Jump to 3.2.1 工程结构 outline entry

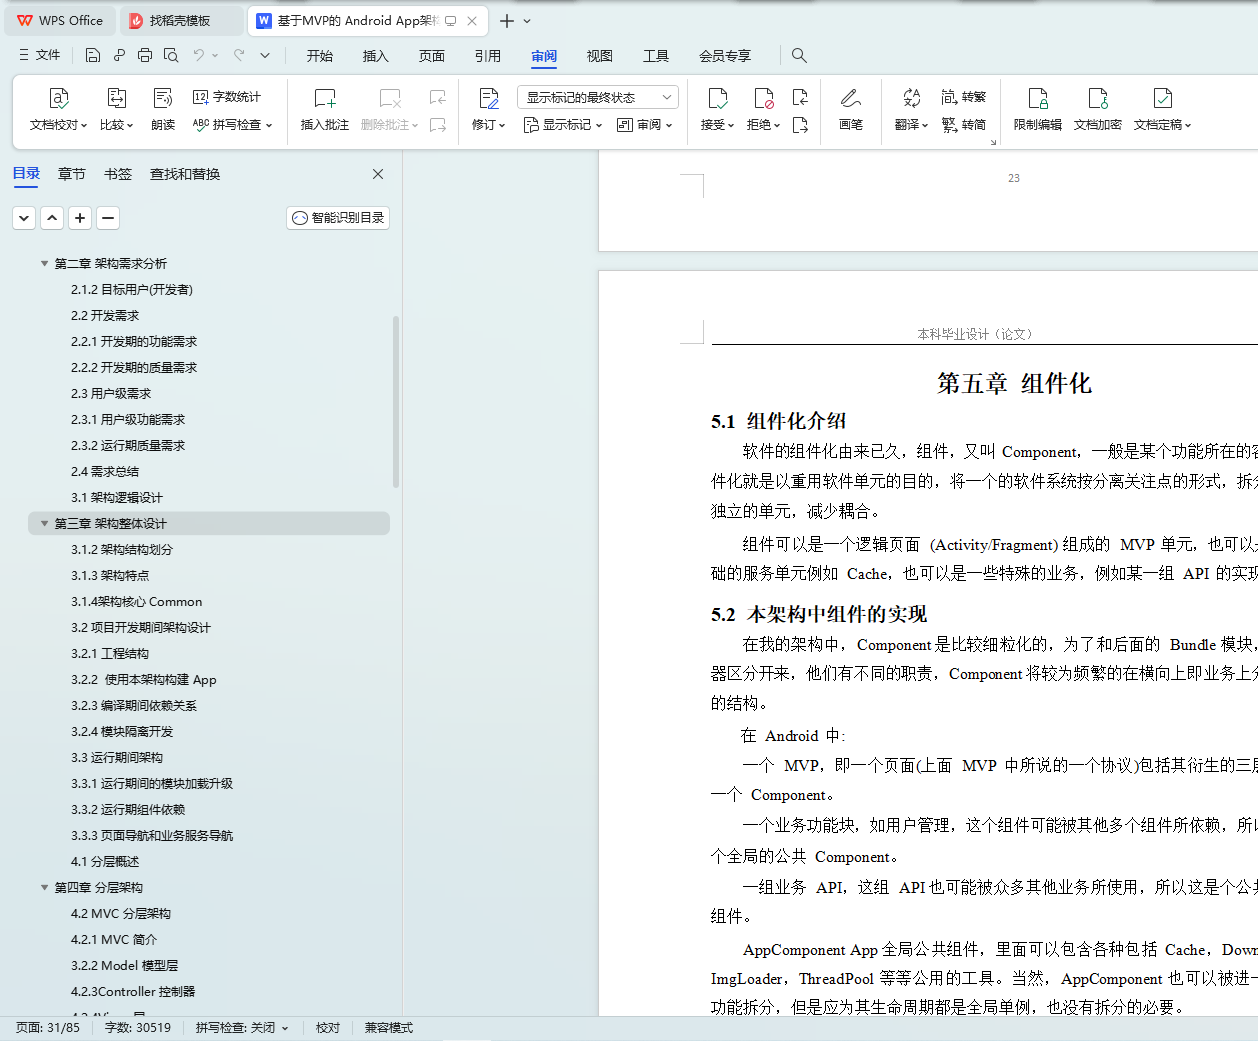point(110,654)
